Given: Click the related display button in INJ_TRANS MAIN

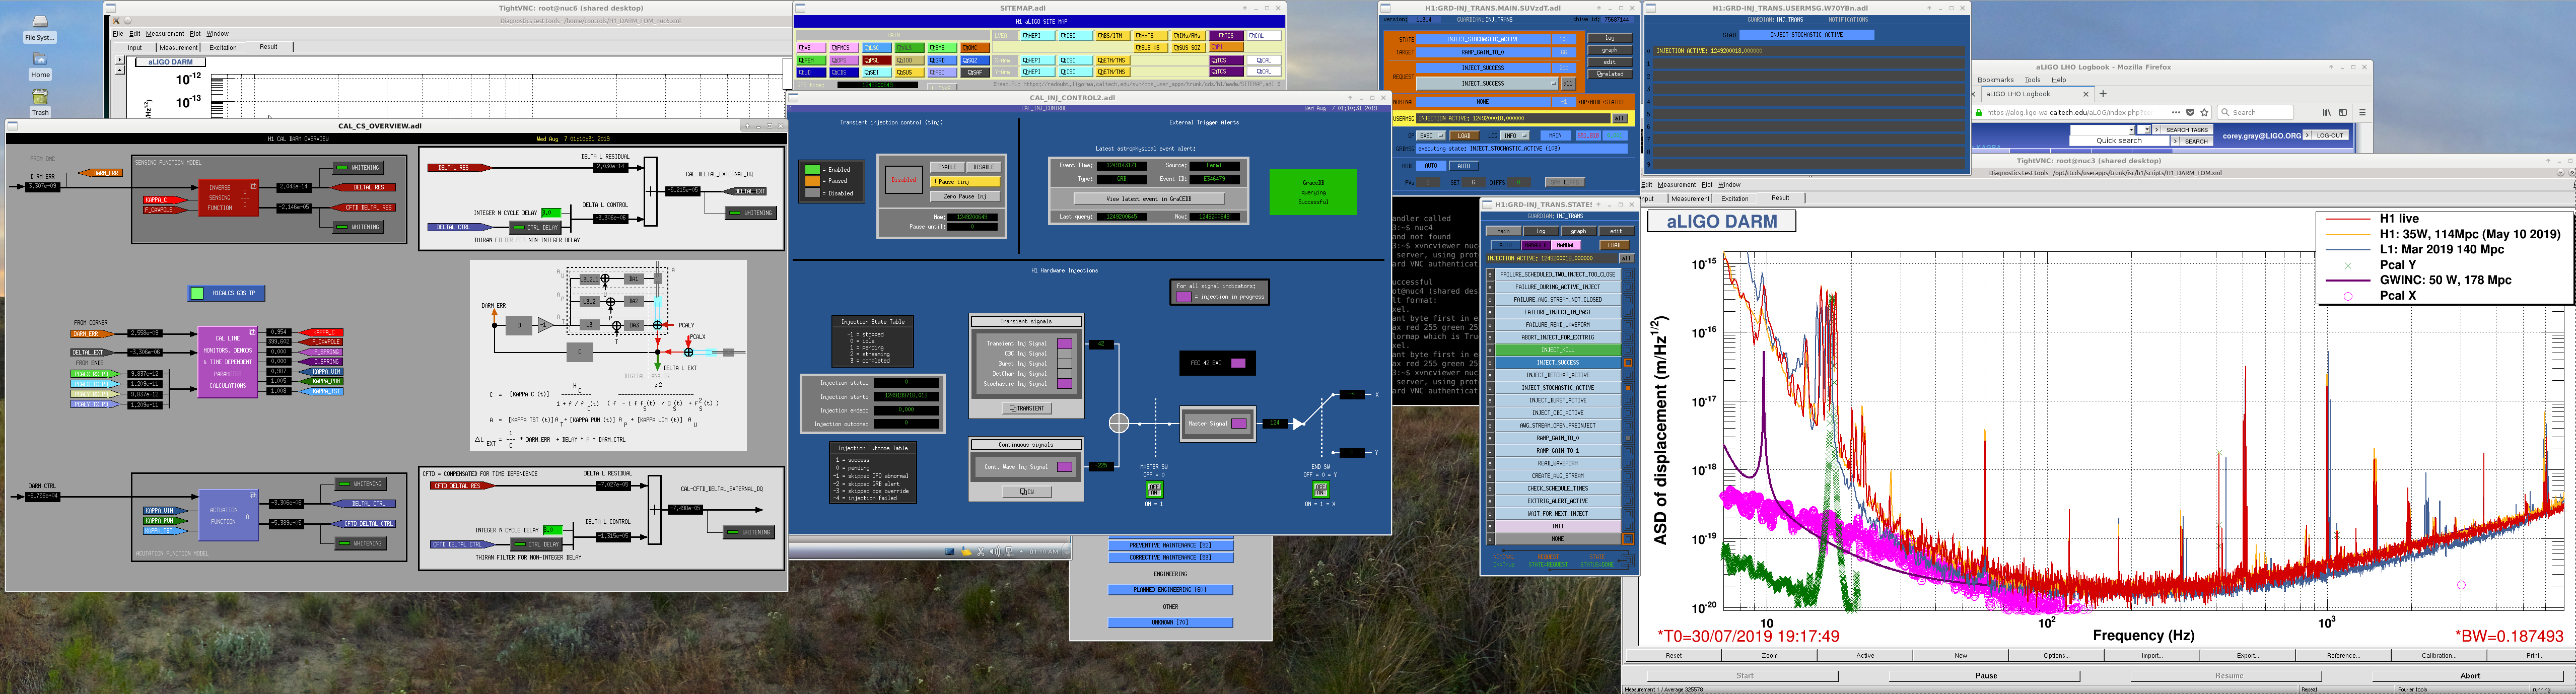Looking at the screenshot, I should coord(1610,74).
